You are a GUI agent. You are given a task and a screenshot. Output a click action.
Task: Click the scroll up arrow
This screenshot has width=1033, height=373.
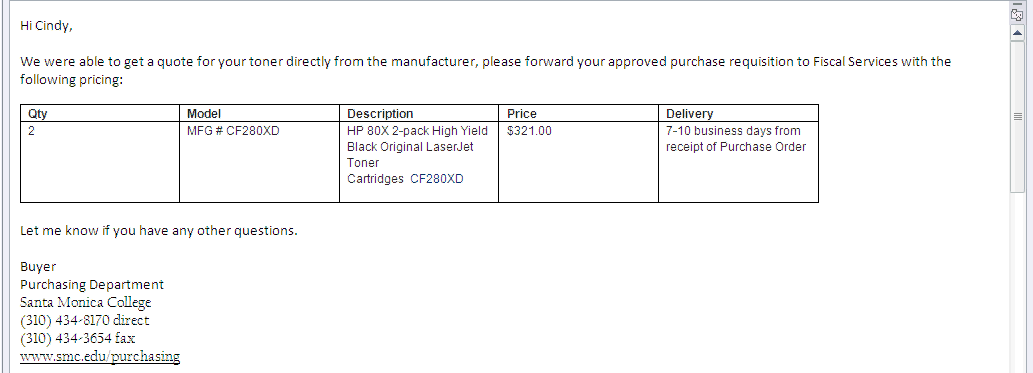[x=1017, y=32]
